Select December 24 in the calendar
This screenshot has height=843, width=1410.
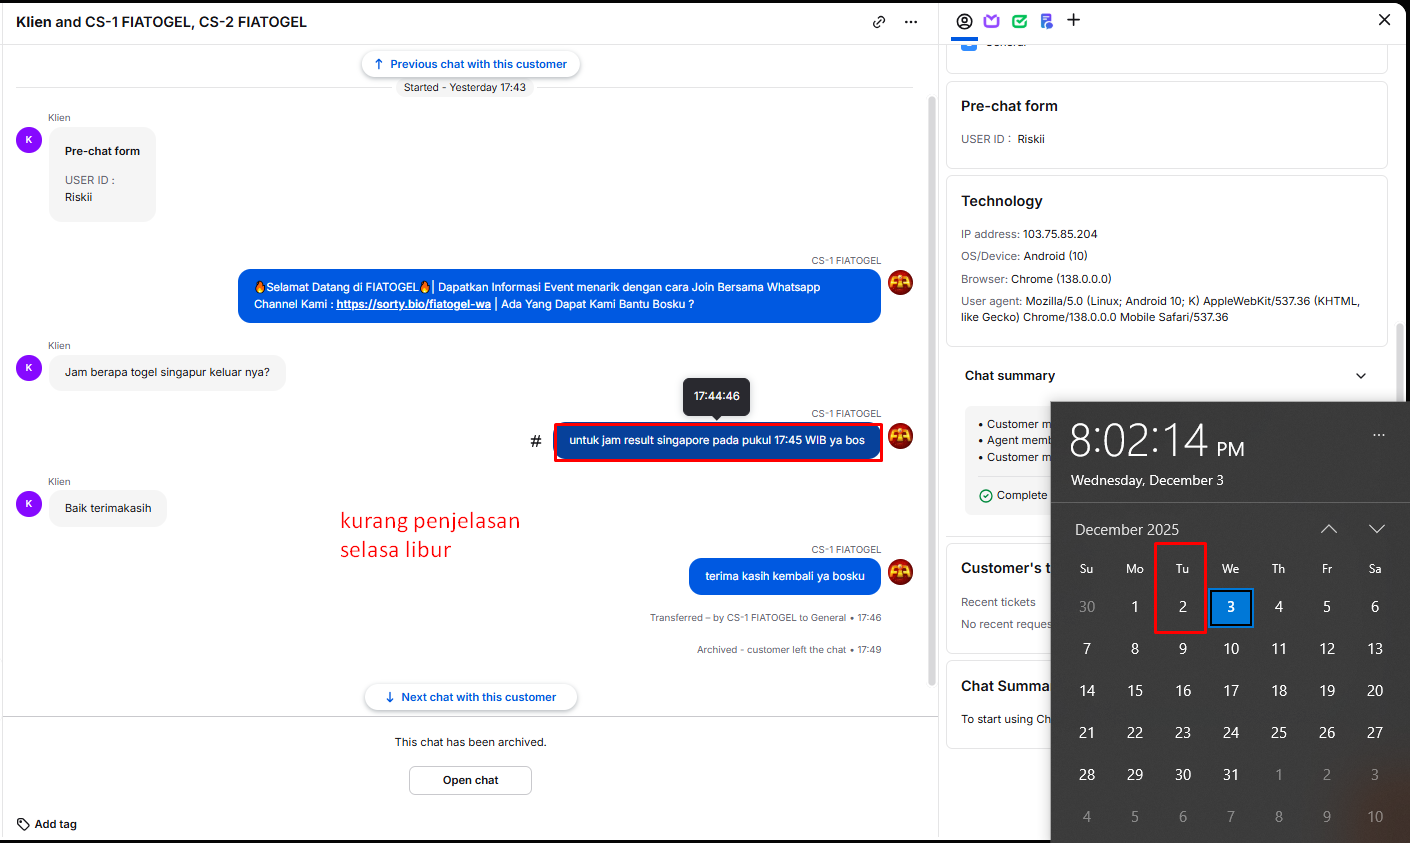(1231, 733)
